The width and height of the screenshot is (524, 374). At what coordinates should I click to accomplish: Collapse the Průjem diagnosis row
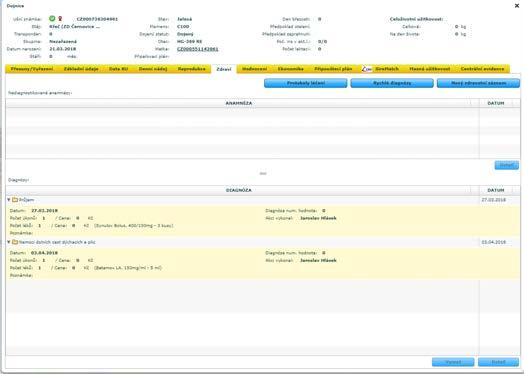[9, 200]
